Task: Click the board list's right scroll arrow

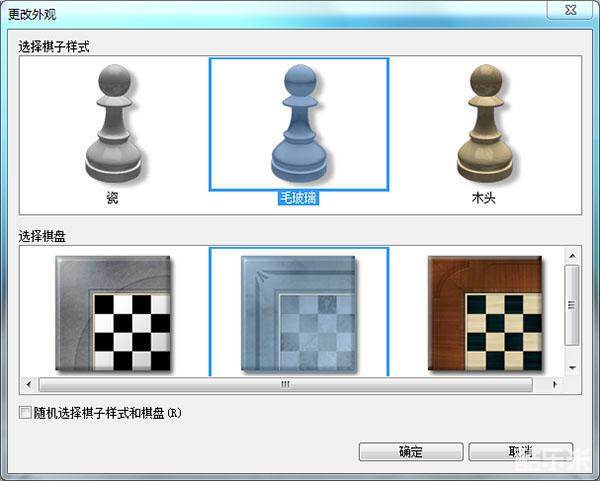Action: (555, 383)
